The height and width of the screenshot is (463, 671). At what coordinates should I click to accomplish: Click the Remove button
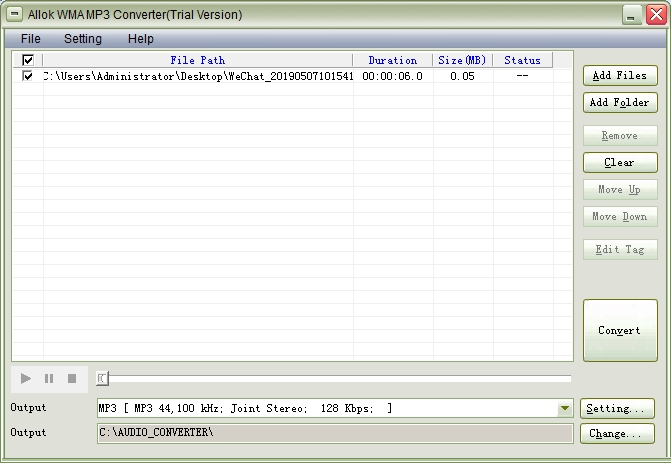(620, 136)
